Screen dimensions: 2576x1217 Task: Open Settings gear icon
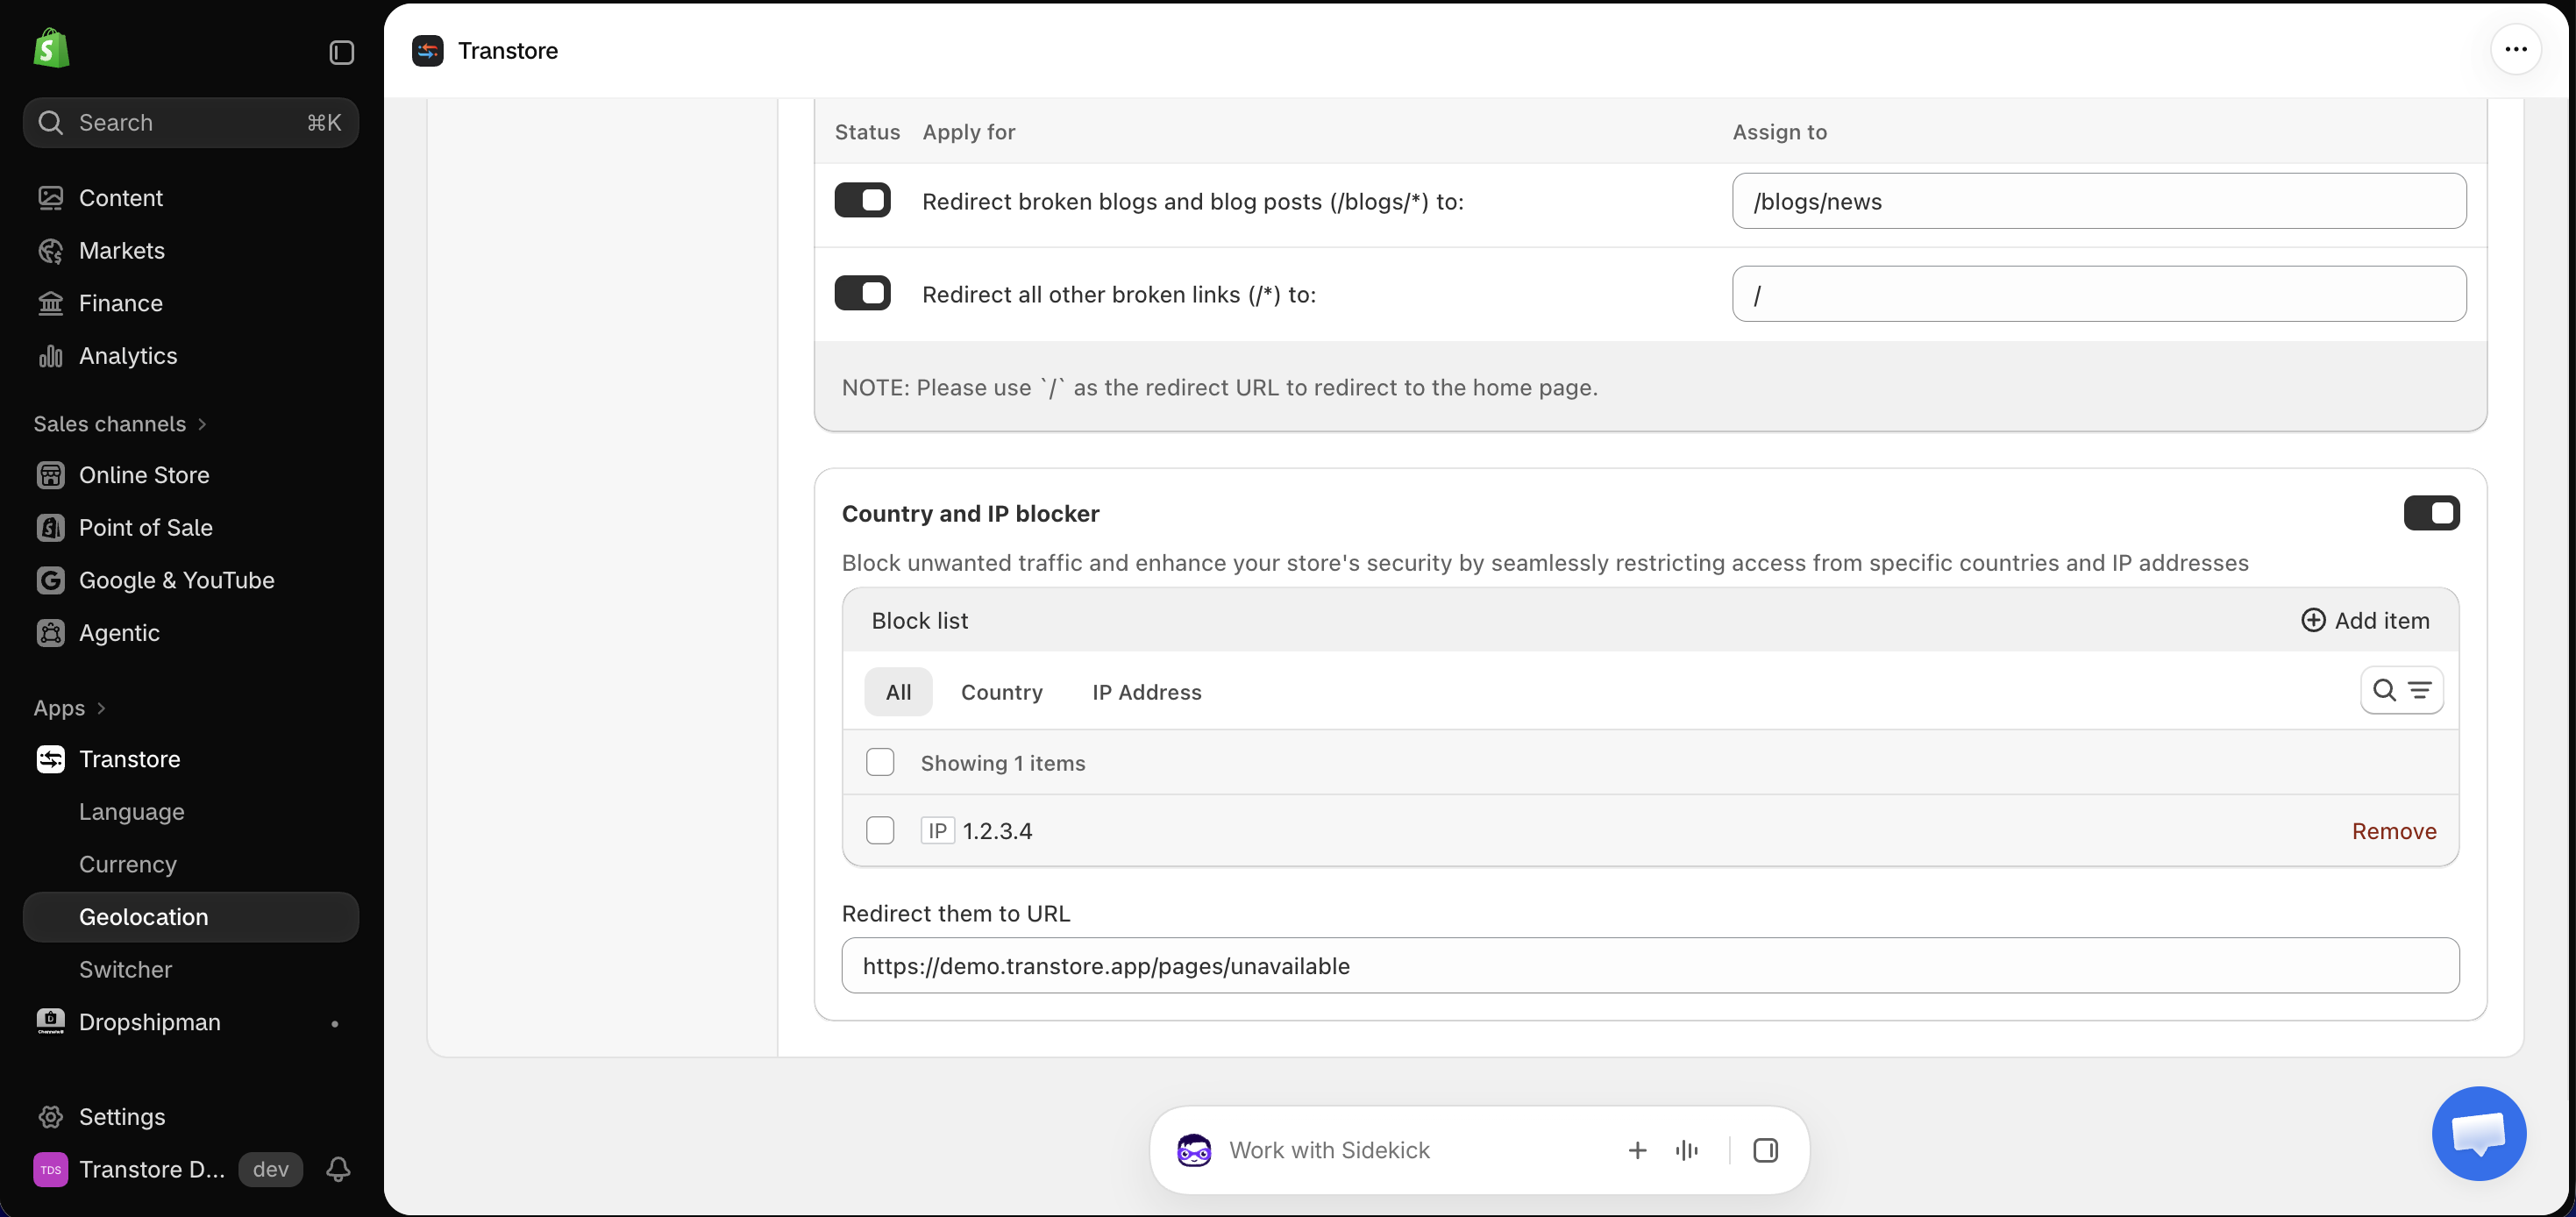tap(51, 1117)
